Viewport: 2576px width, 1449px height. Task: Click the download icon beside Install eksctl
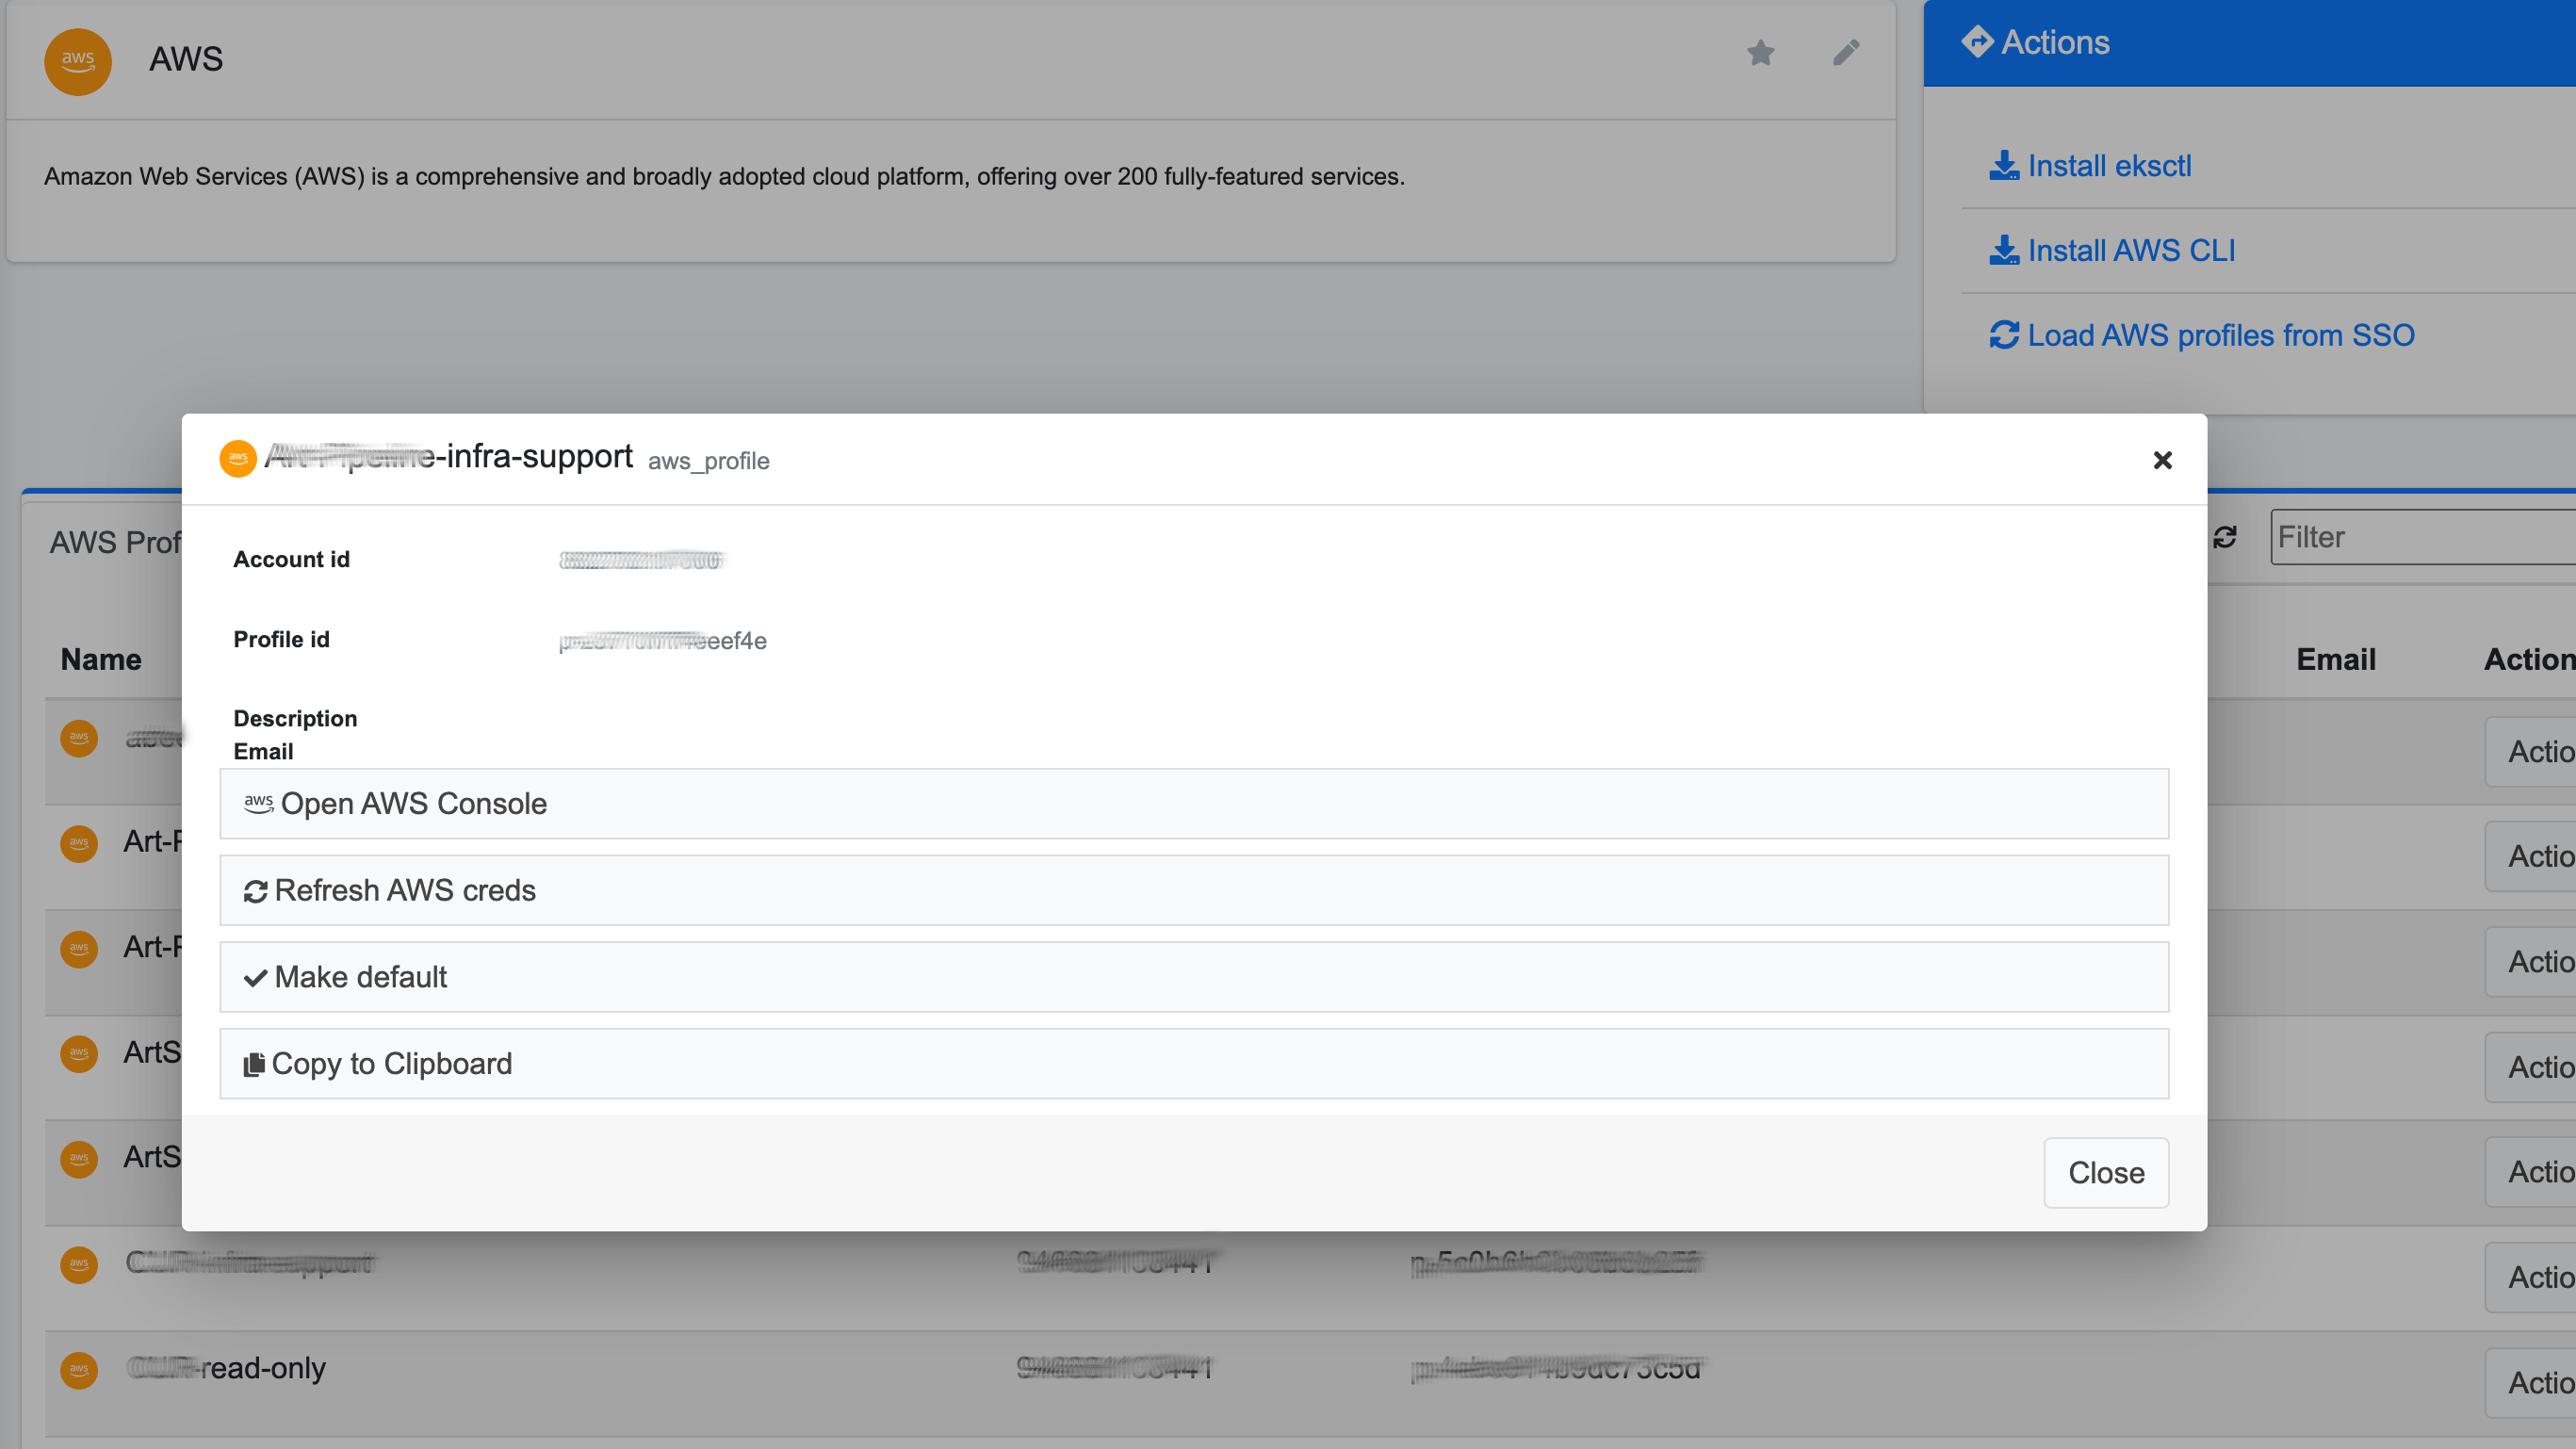tap(2003, 165)
